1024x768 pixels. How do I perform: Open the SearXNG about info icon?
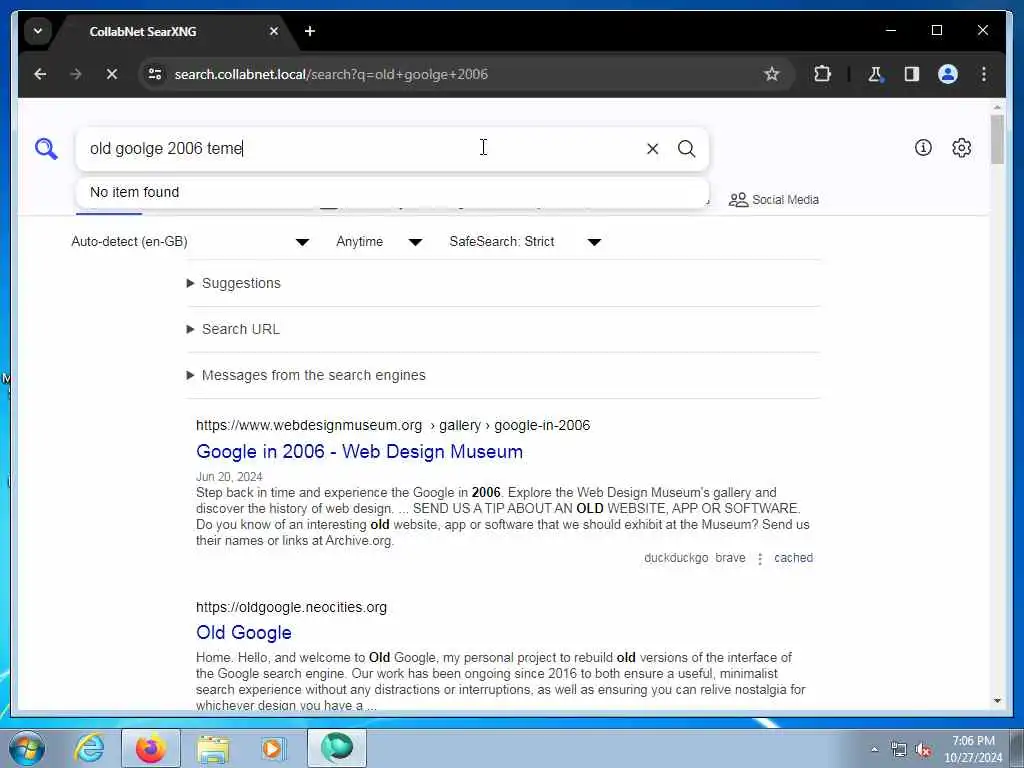[923, 148]
